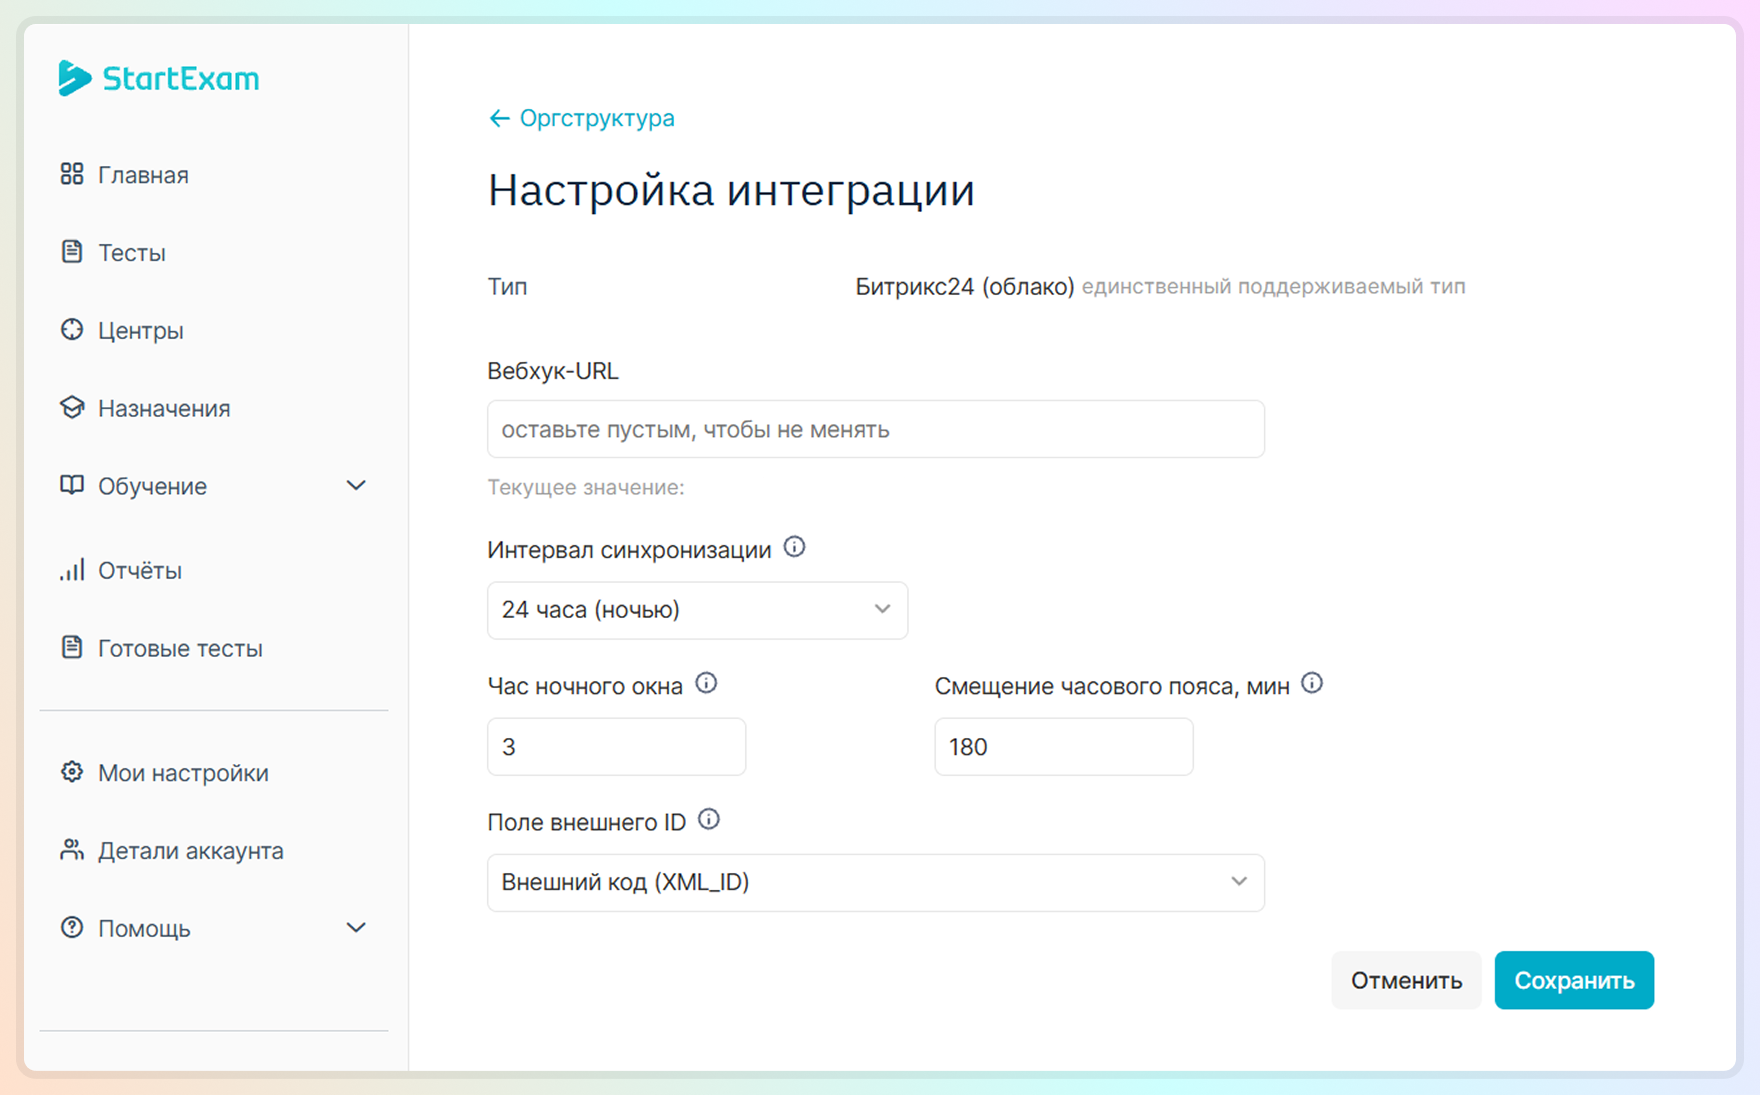This screenshot has height=1095, width=1760.
Task: Expand the Помощь menu section
Action: click(356, 928)
